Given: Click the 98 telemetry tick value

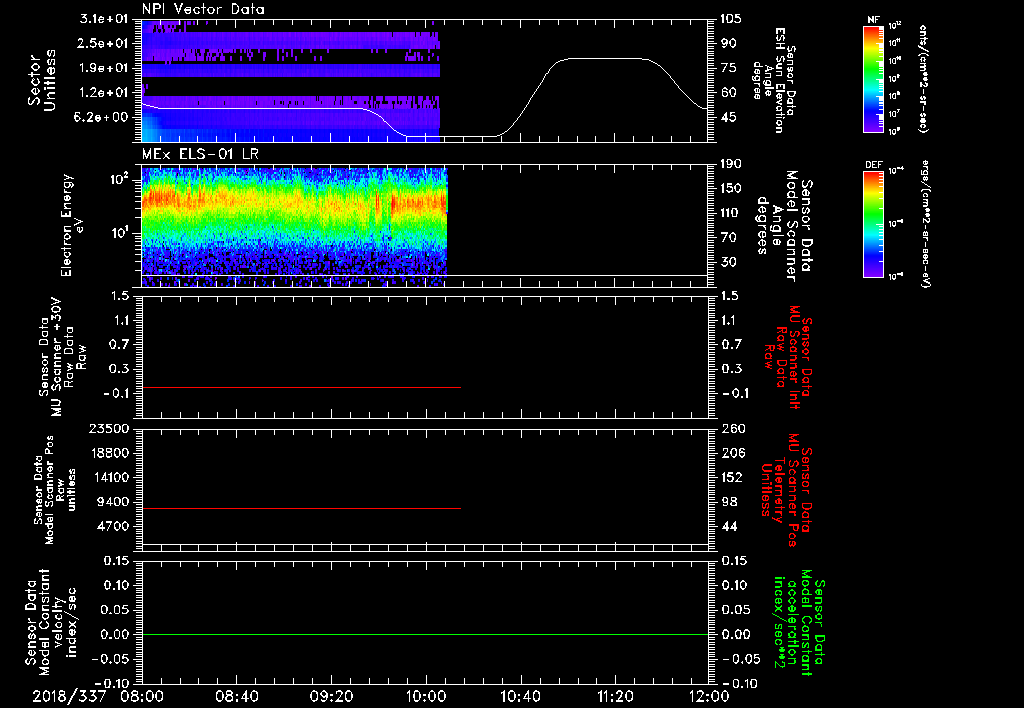Looking at the screenshot, I should (729, 502).
